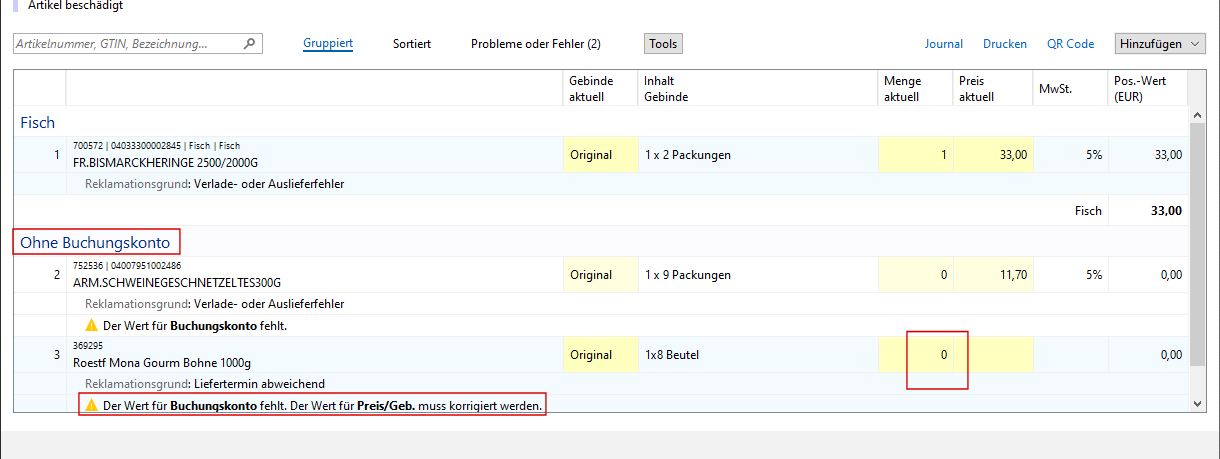Collapse the Ohne Buchungskonto group
This screenshot has height=459, width=1220.
tap(97, 242)
